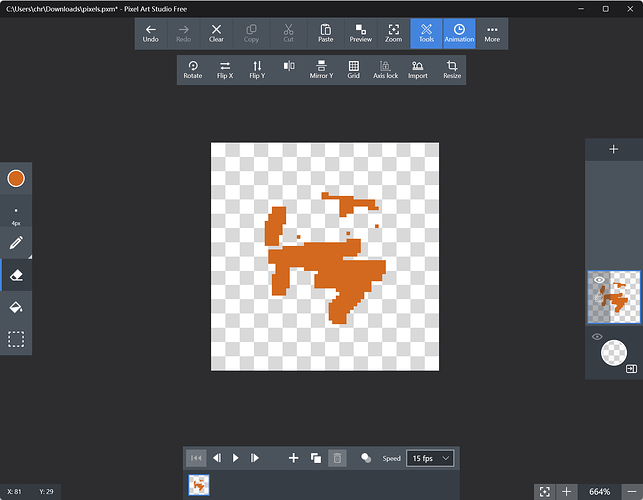
Task: Enable Axis lock
Action: point(385,69)
